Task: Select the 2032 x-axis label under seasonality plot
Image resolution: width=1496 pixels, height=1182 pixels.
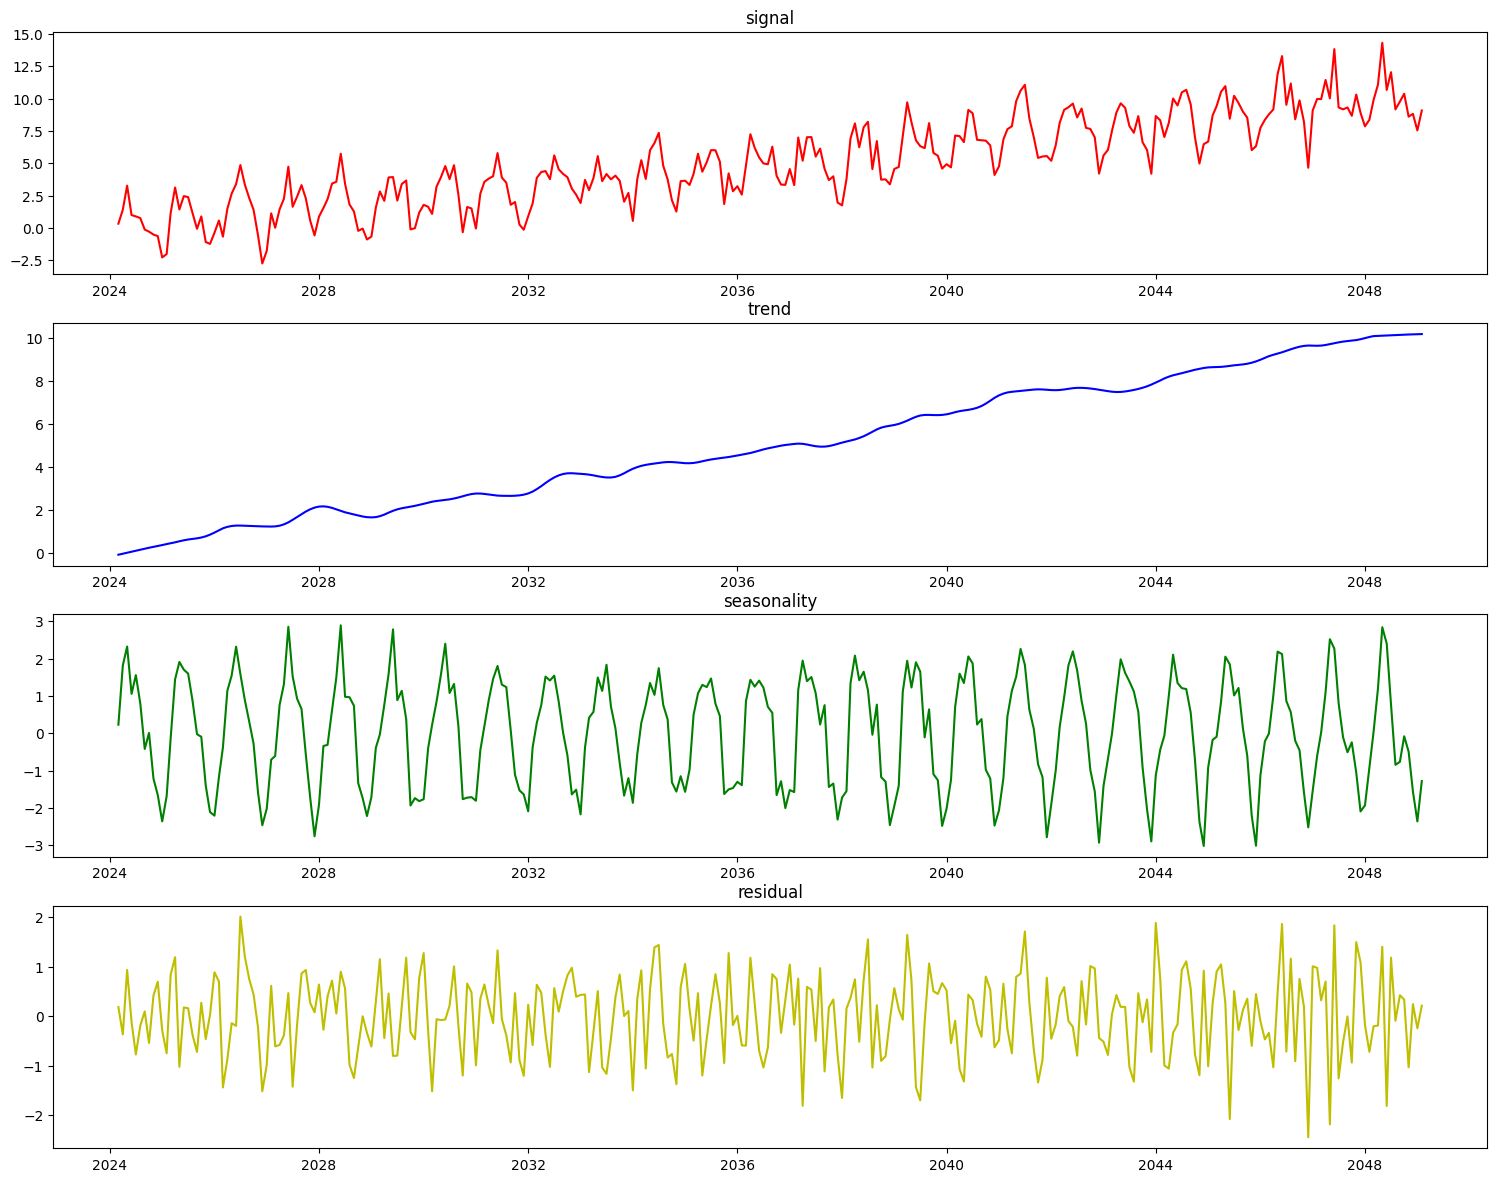Action: coord(528,874)
